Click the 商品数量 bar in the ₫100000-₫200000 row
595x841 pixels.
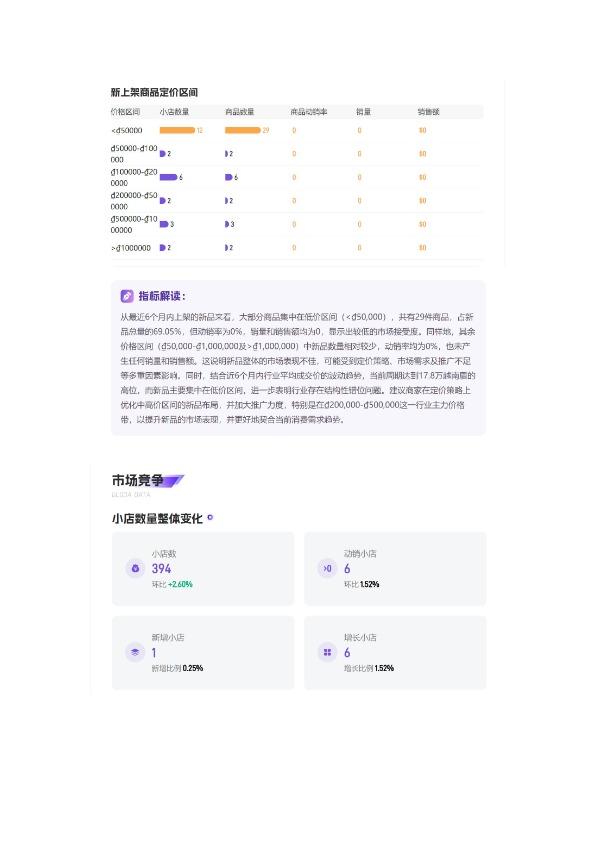[229, 177]
